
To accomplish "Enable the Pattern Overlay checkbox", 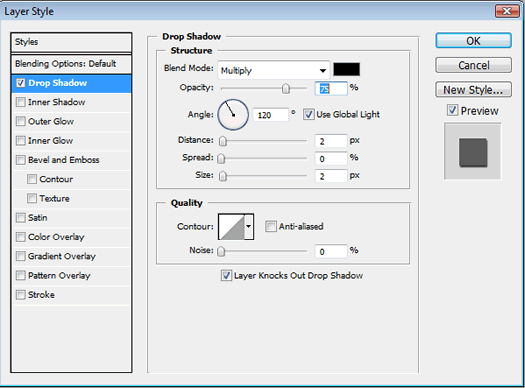I will tap(21, 276).
